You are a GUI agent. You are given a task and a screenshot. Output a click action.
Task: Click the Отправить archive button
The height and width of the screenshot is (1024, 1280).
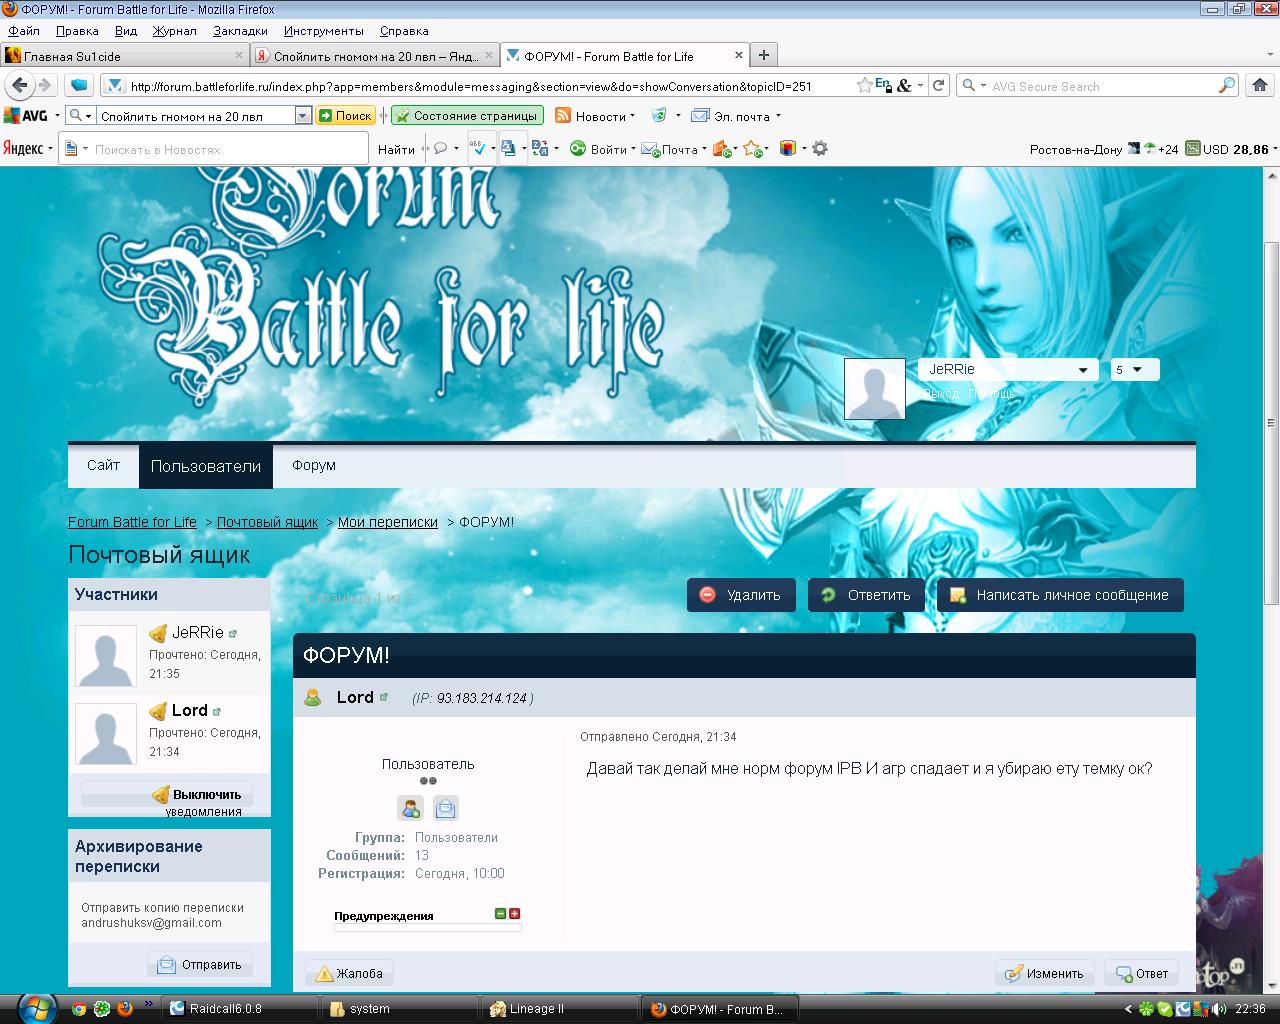coord(200,965)
